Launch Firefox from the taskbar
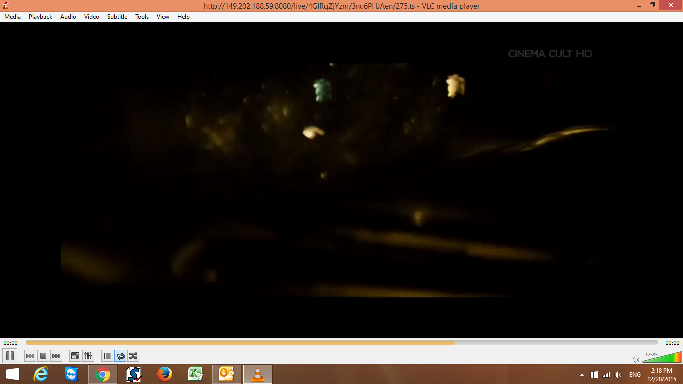Image resolution: width=683 pixels, height=384 pixels. (x=164, y=374)
